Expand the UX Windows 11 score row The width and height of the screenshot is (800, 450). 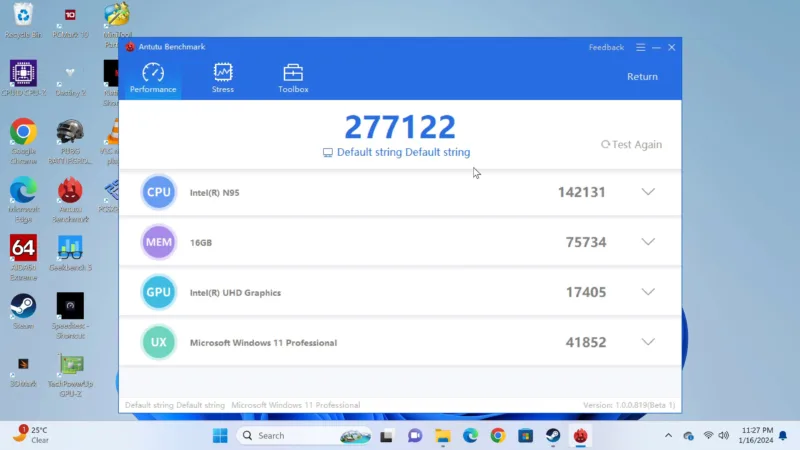(647, 342)
